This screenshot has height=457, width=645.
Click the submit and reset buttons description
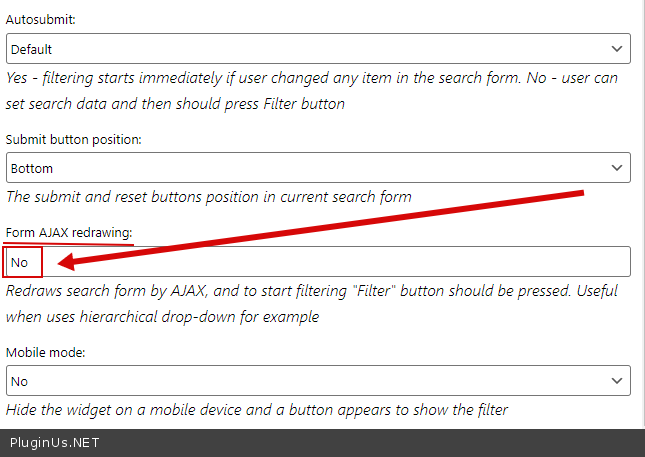(x=208, y=196)
